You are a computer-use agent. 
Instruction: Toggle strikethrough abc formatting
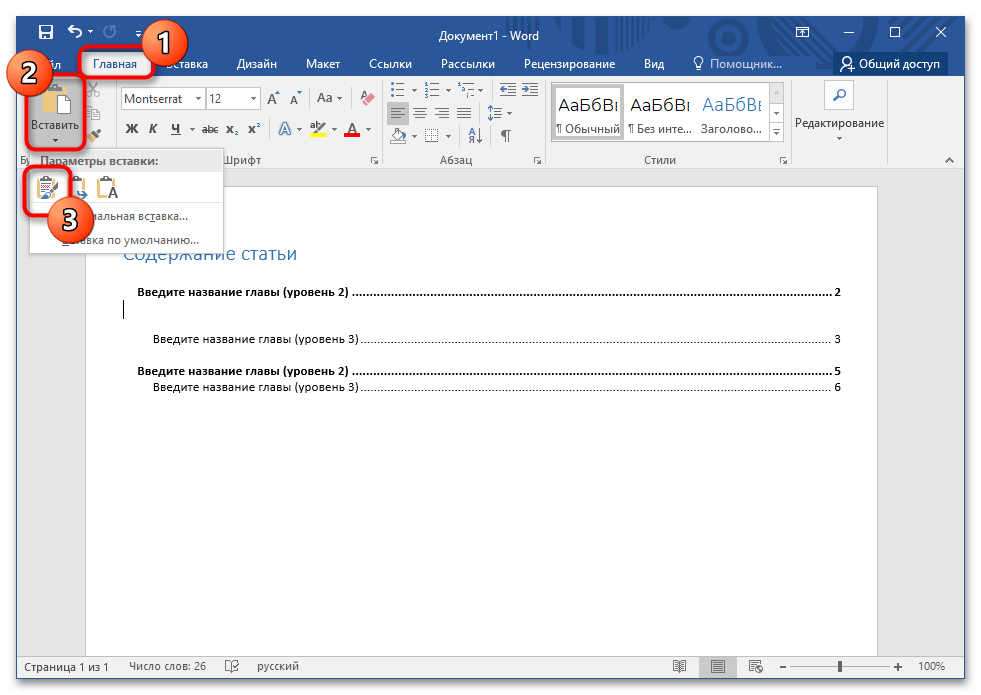pos(209,129)
